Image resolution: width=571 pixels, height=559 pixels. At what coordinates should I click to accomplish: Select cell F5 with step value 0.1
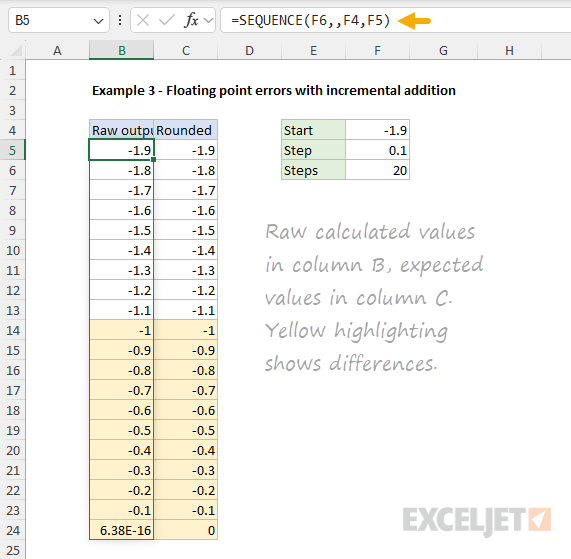click(x=378, y=150)
